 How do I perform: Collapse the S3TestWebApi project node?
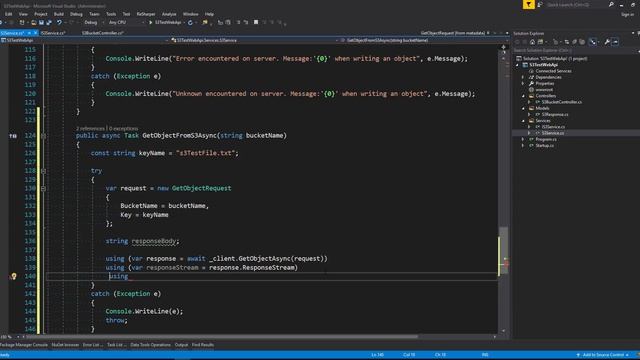coord(518,65)
